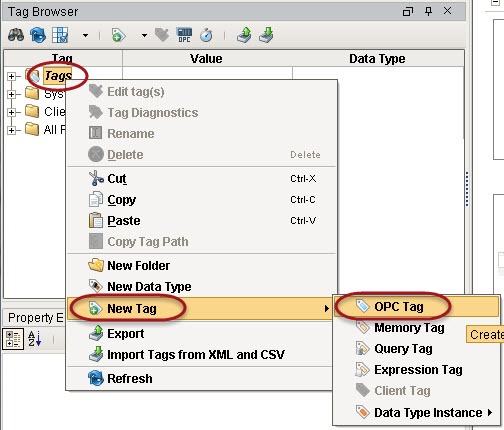Toggle categorized view in Property Editor
The height and width of the screenshot is (430, 504).
click(x=13, y=339)
